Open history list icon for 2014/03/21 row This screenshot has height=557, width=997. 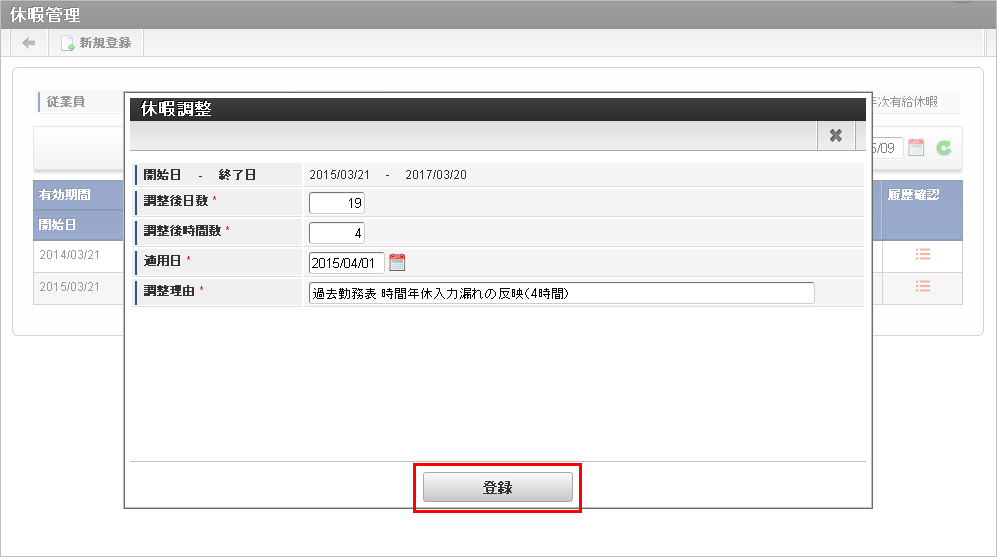923,254
